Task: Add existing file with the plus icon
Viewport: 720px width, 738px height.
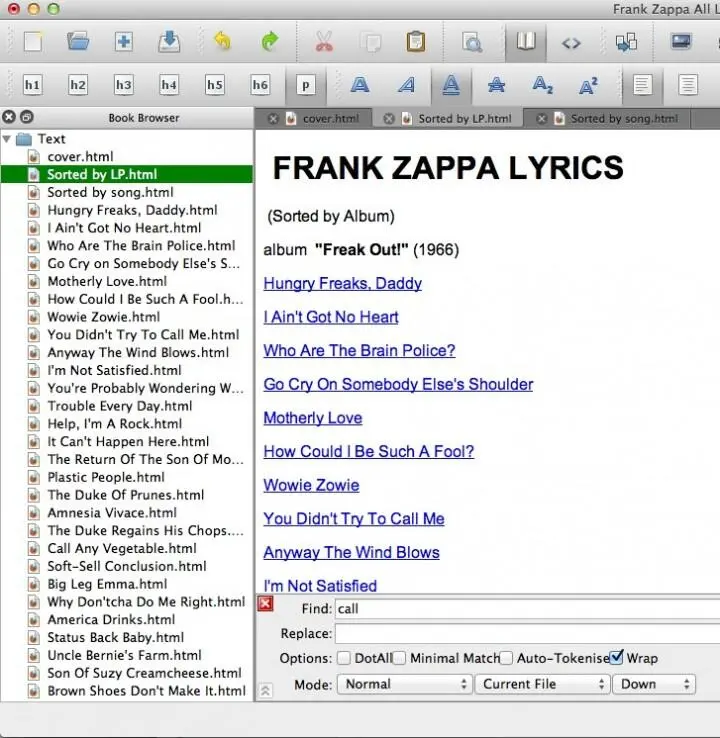Action: point(124,41)
